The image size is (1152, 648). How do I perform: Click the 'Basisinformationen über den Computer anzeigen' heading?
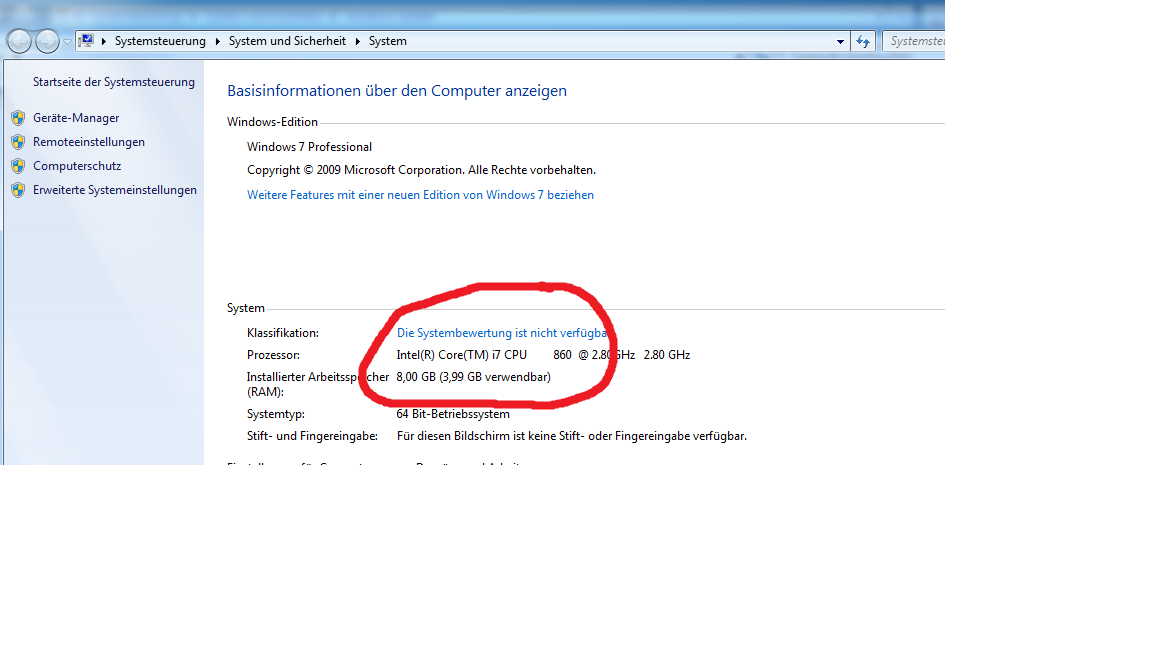click(x=397, y=90)
